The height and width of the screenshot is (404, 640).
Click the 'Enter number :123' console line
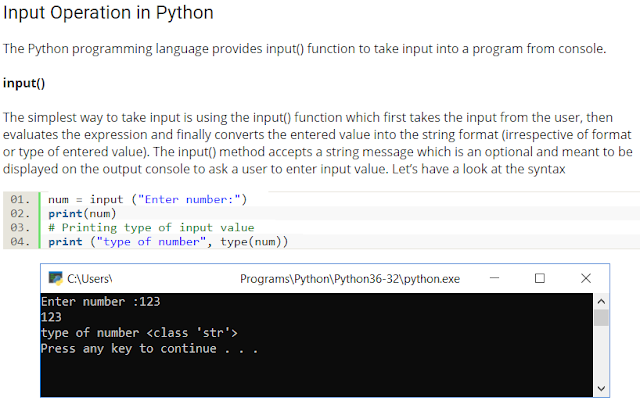point(100,300)
